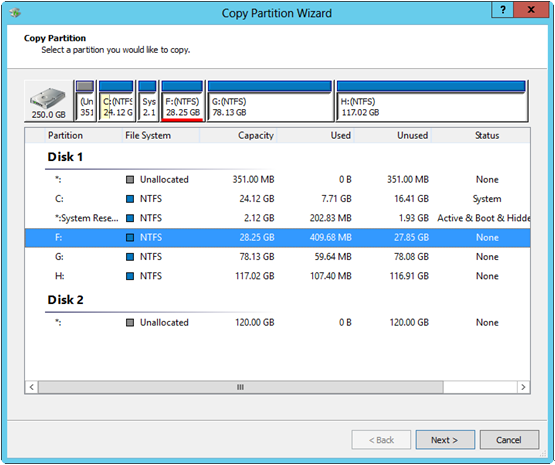Select the H: partition row
The width and height of the screenshot is (555, 465).
click(x=278, y=276)
